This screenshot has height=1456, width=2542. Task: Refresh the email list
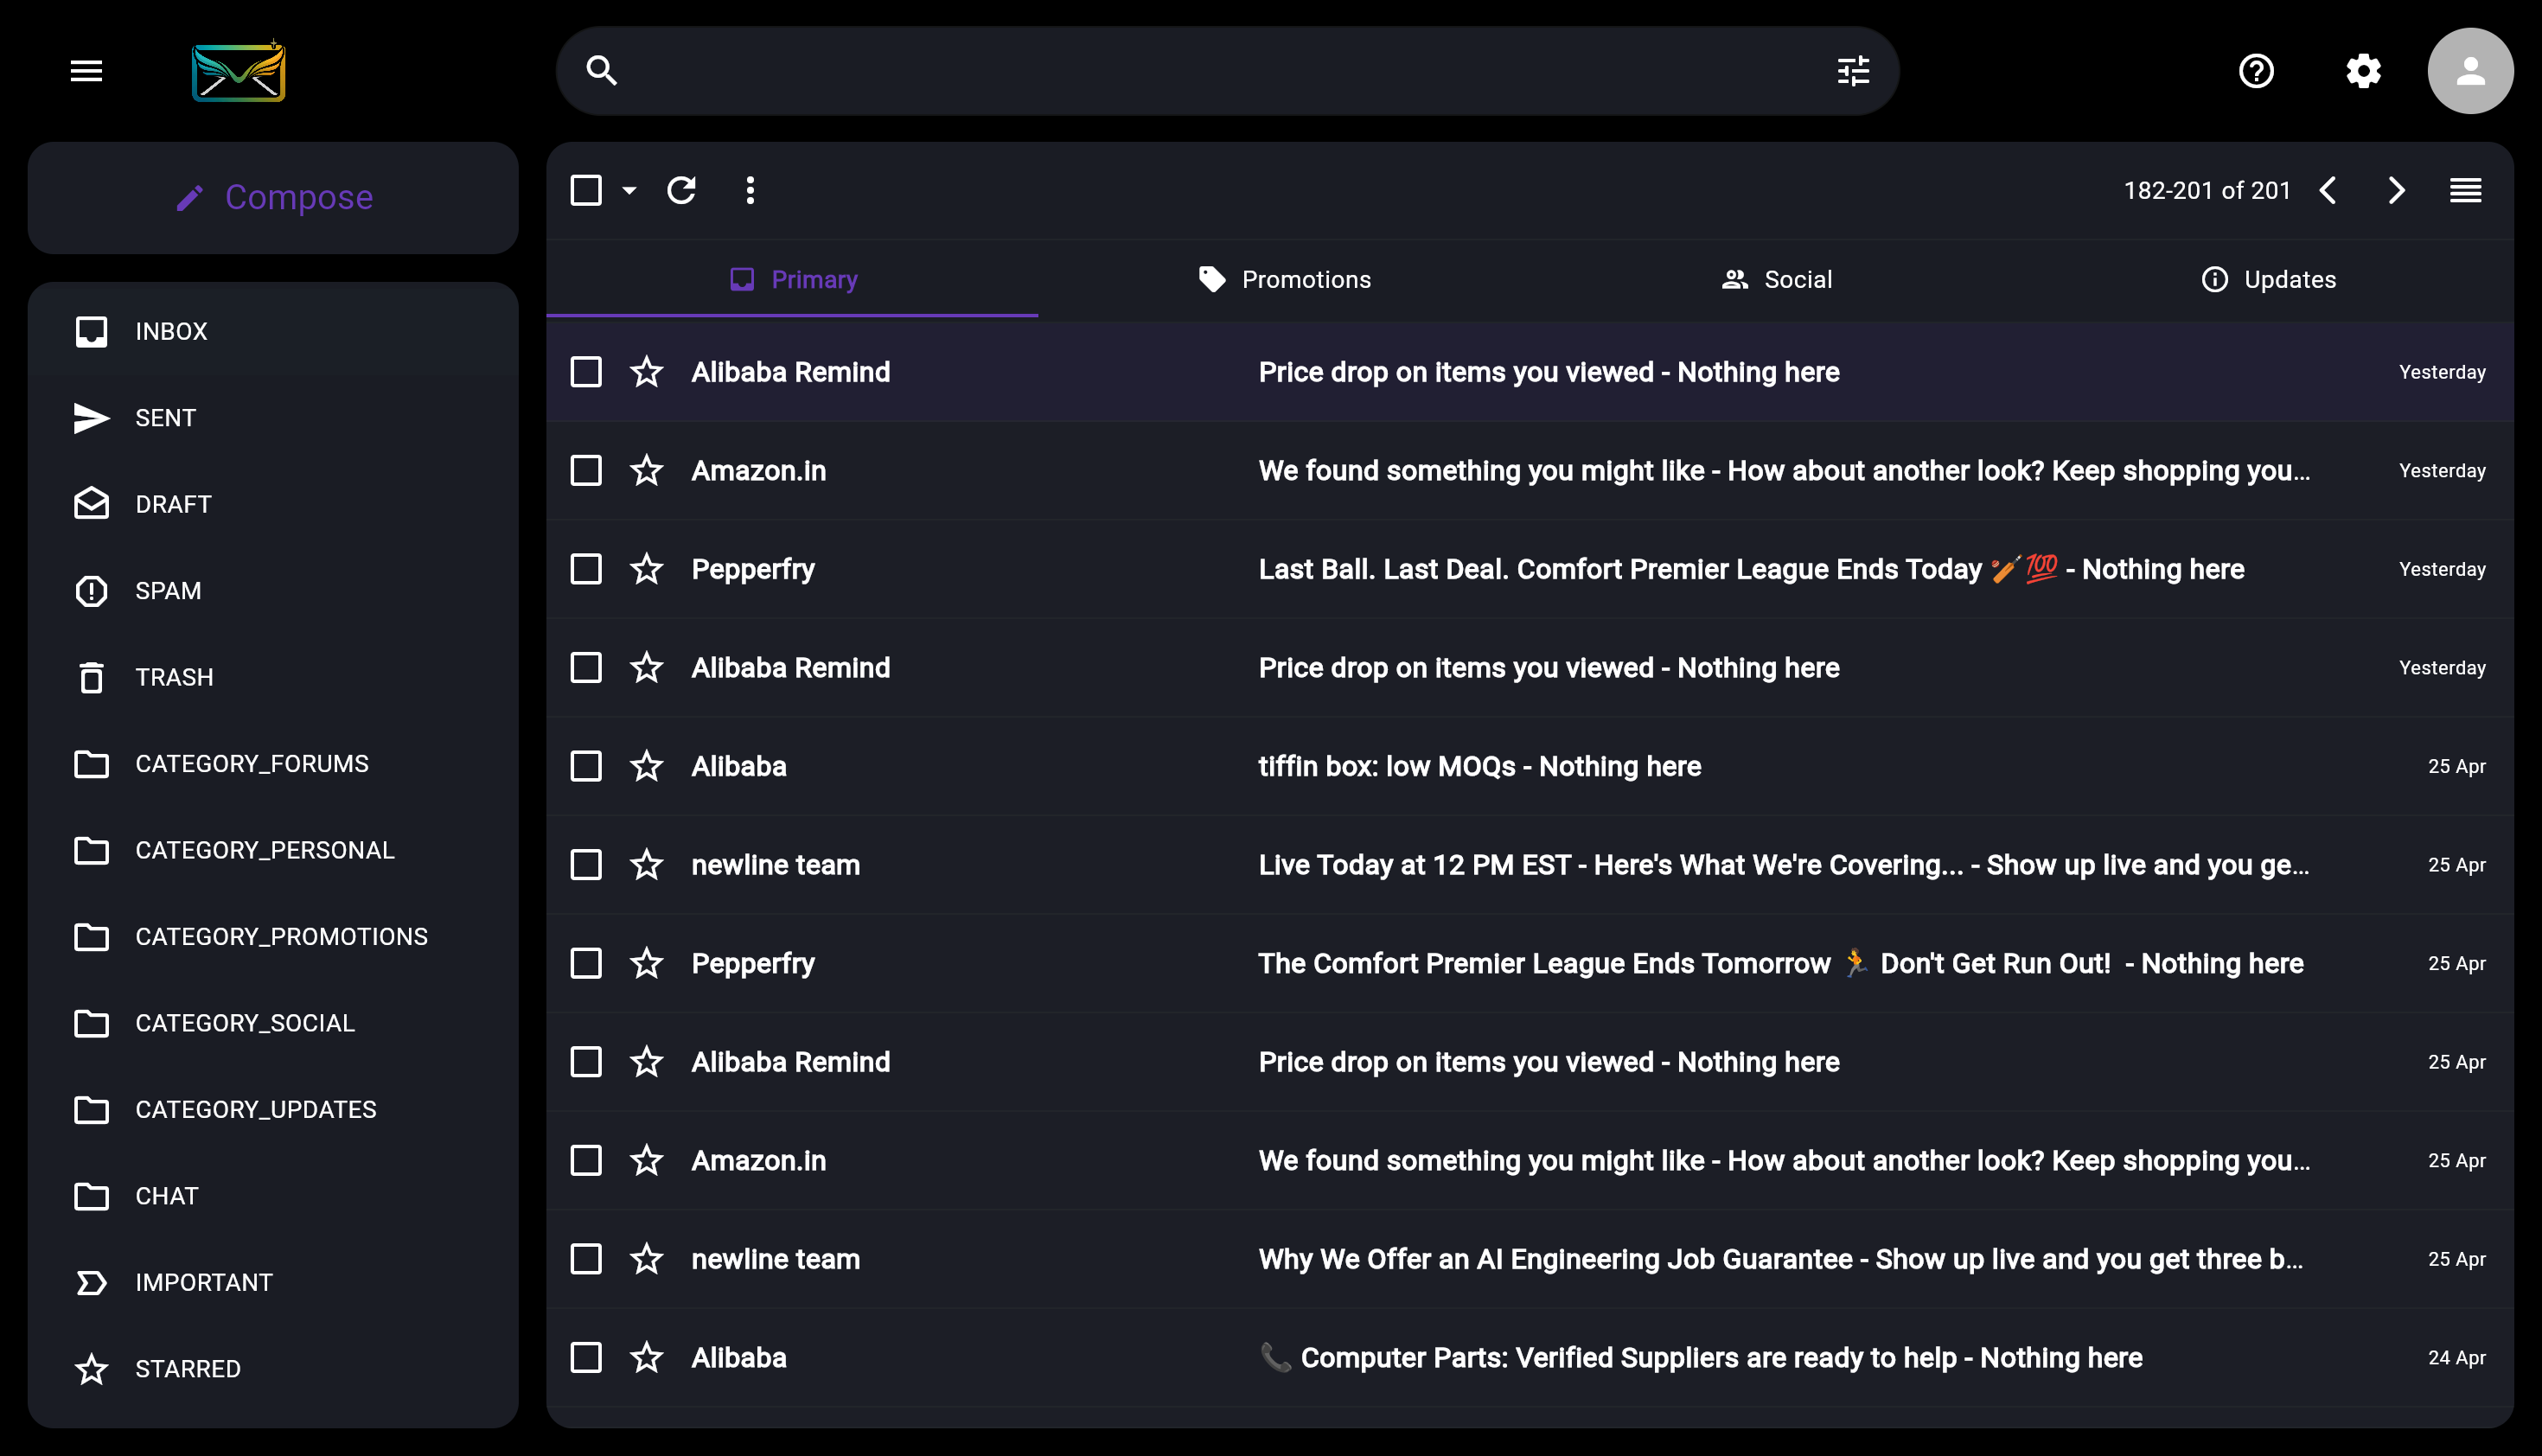click(683, 190)
